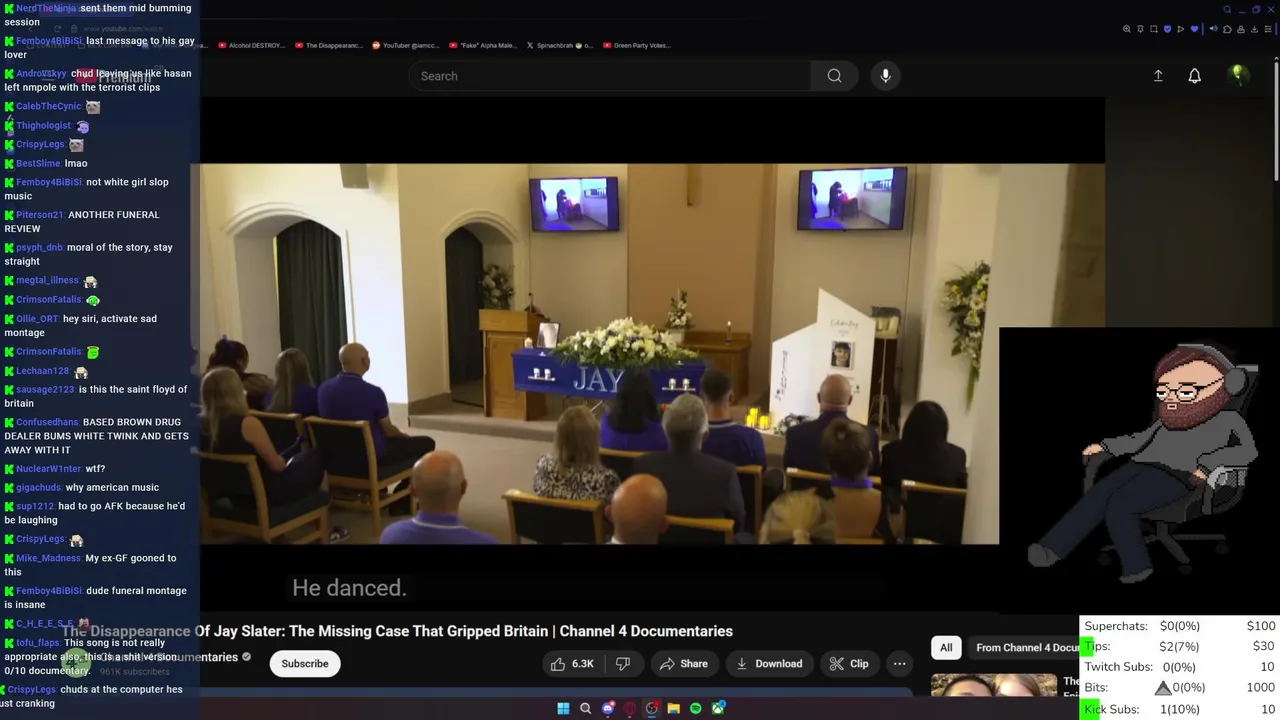Like the video with thumbs up
Screen dimensions: 1280x720
[571, 664]
